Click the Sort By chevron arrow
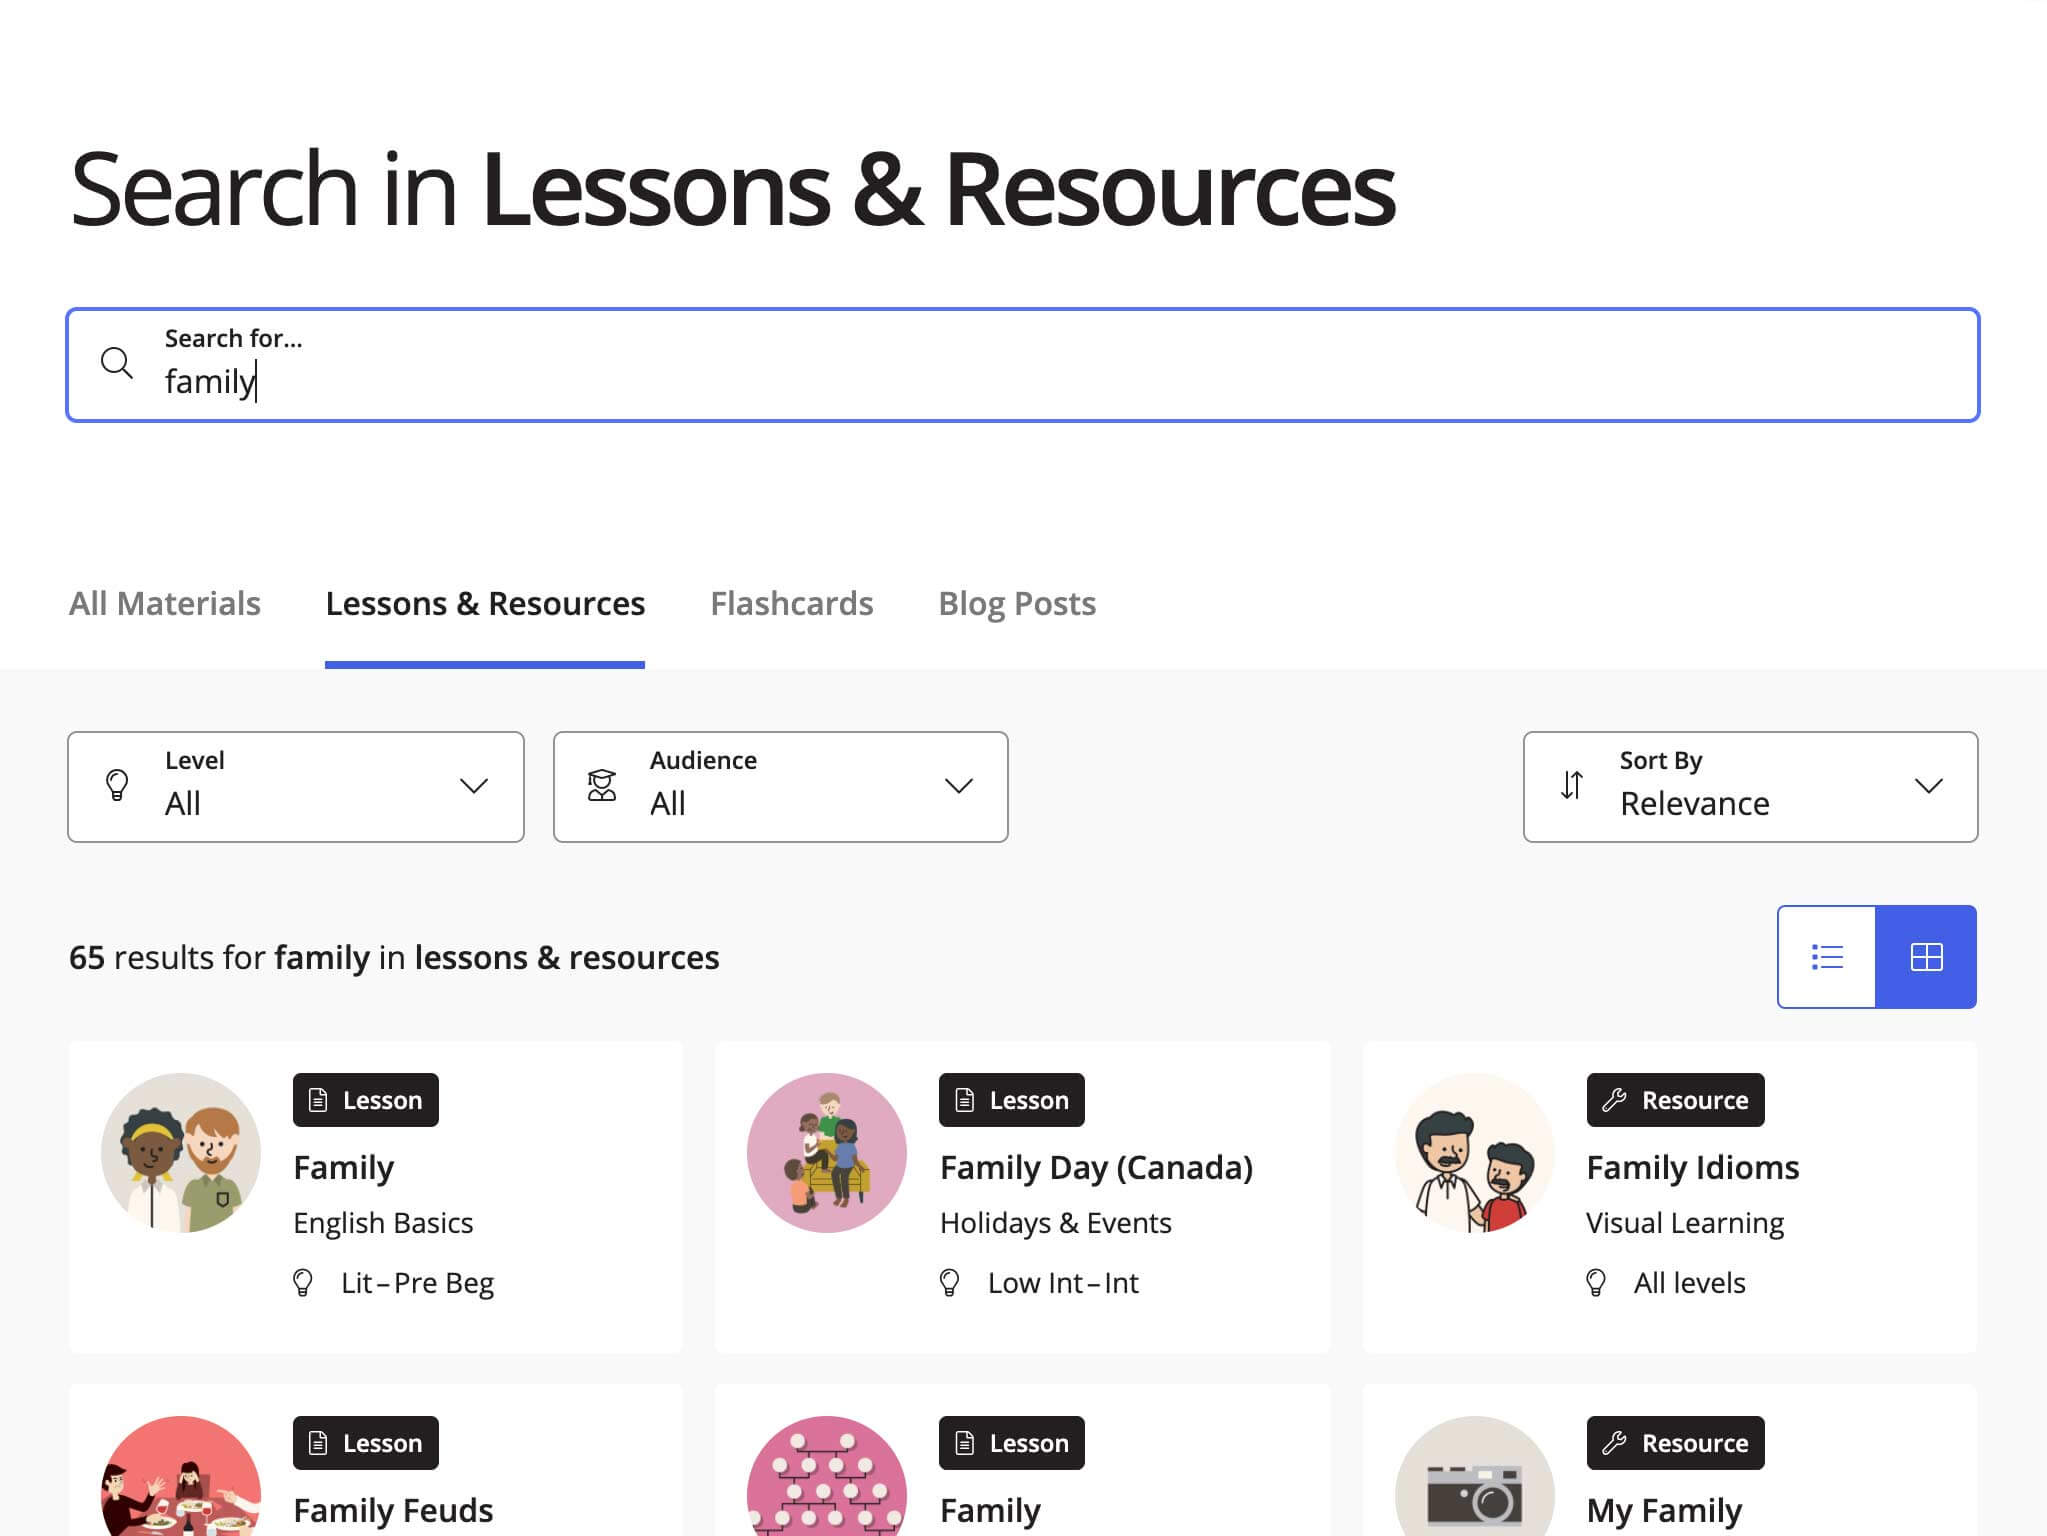The width and height of the screenshot is (2047, 1536). coord(1929,786)
